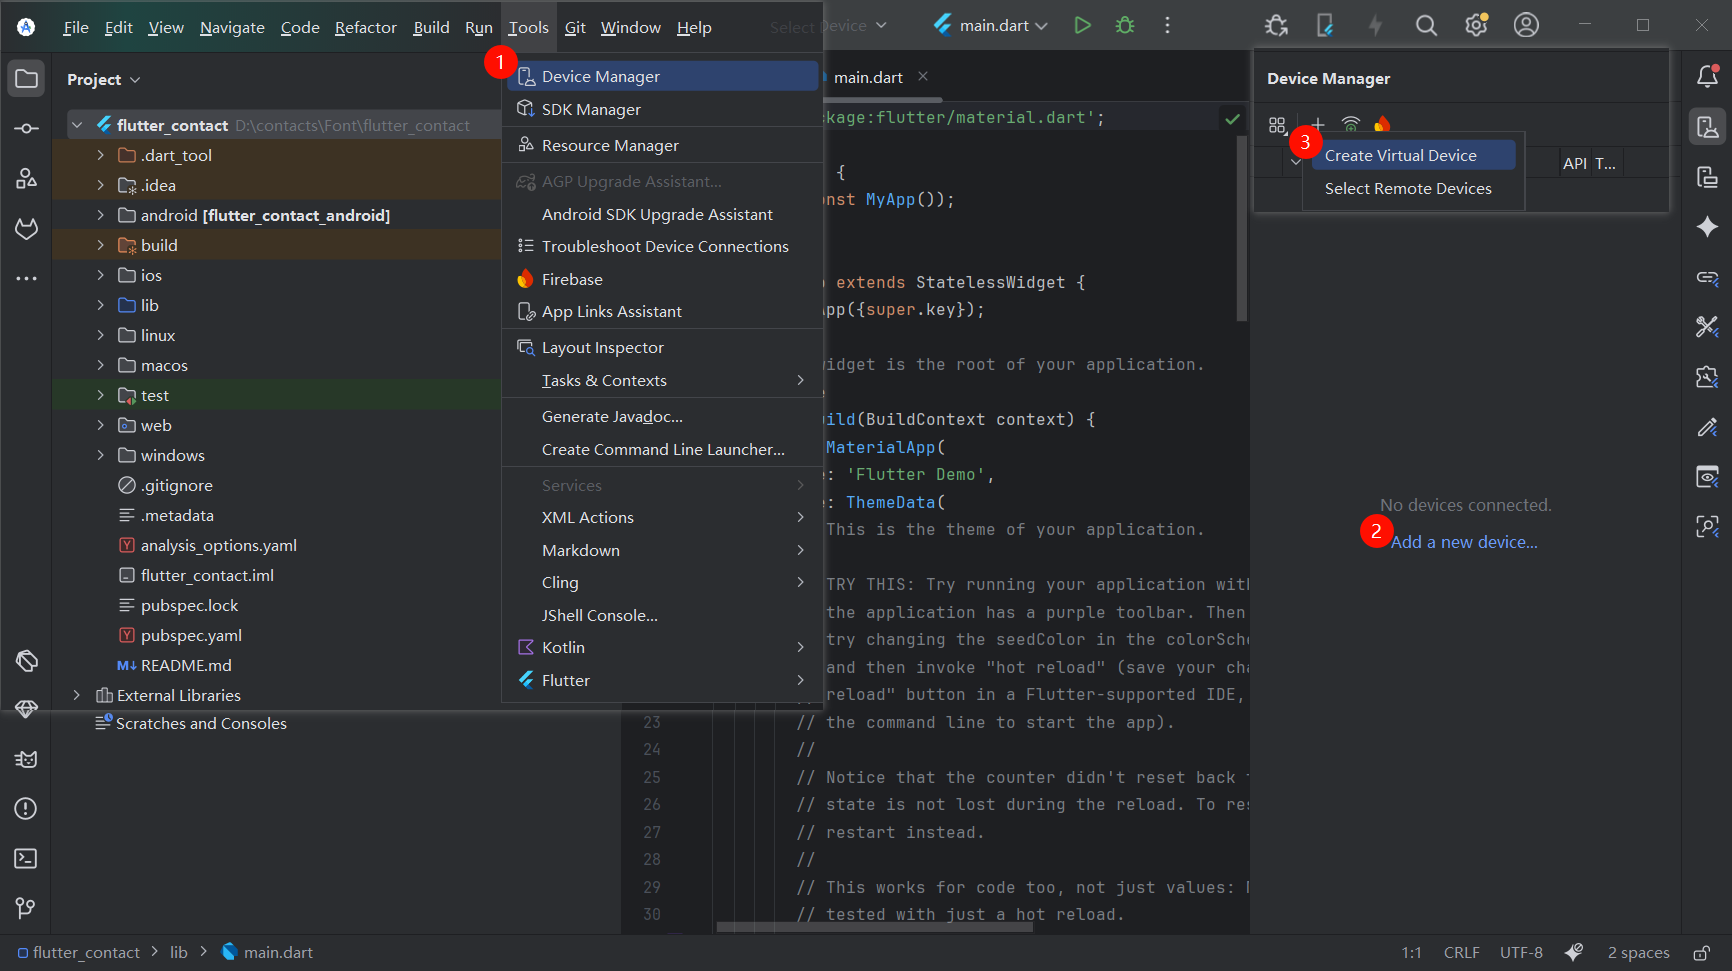Open the Logcat cat icon
The width and height of the screenshot is (1732, 971).
click(x=26, y=759)
